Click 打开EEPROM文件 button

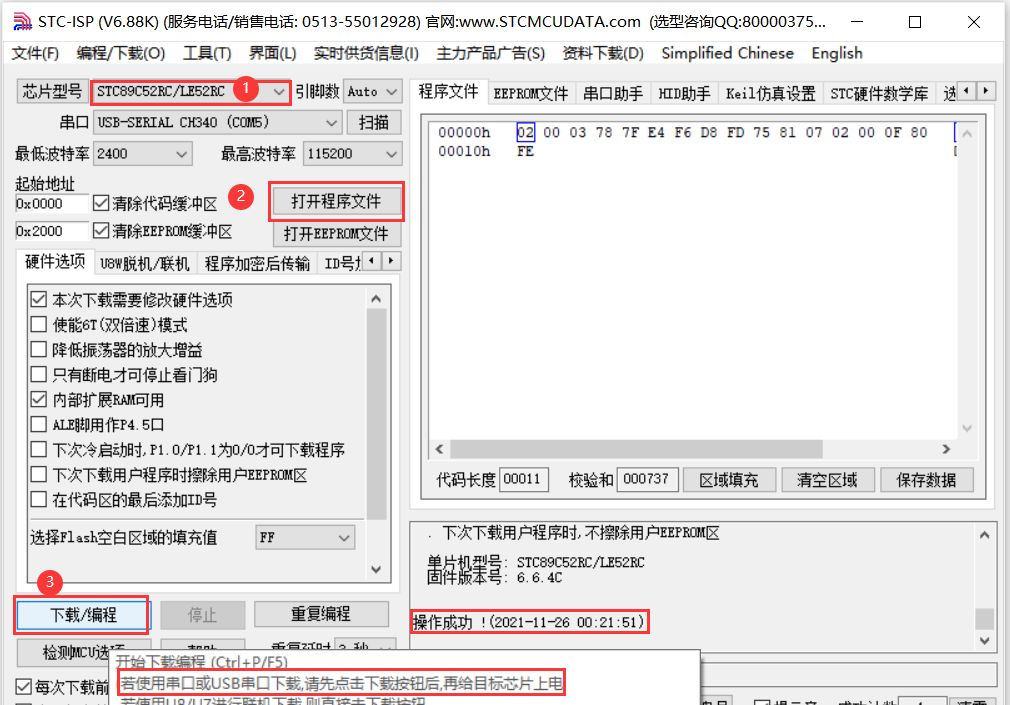[336, 233]
